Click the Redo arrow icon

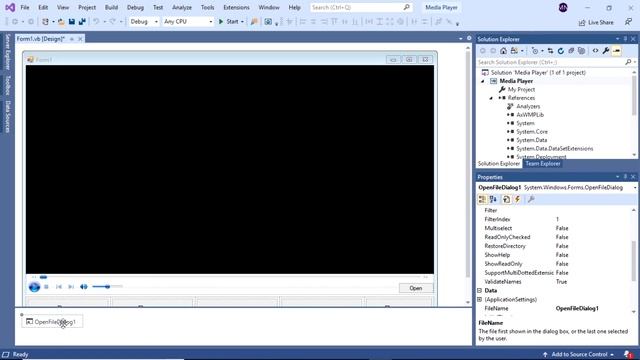coord(113,22)
